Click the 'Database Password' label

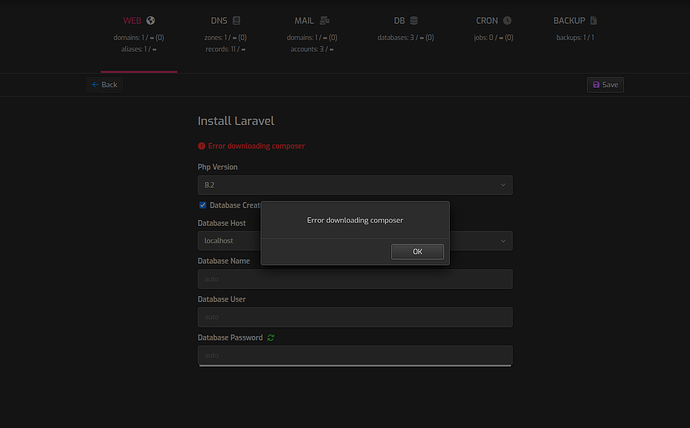tap(230, 337)
